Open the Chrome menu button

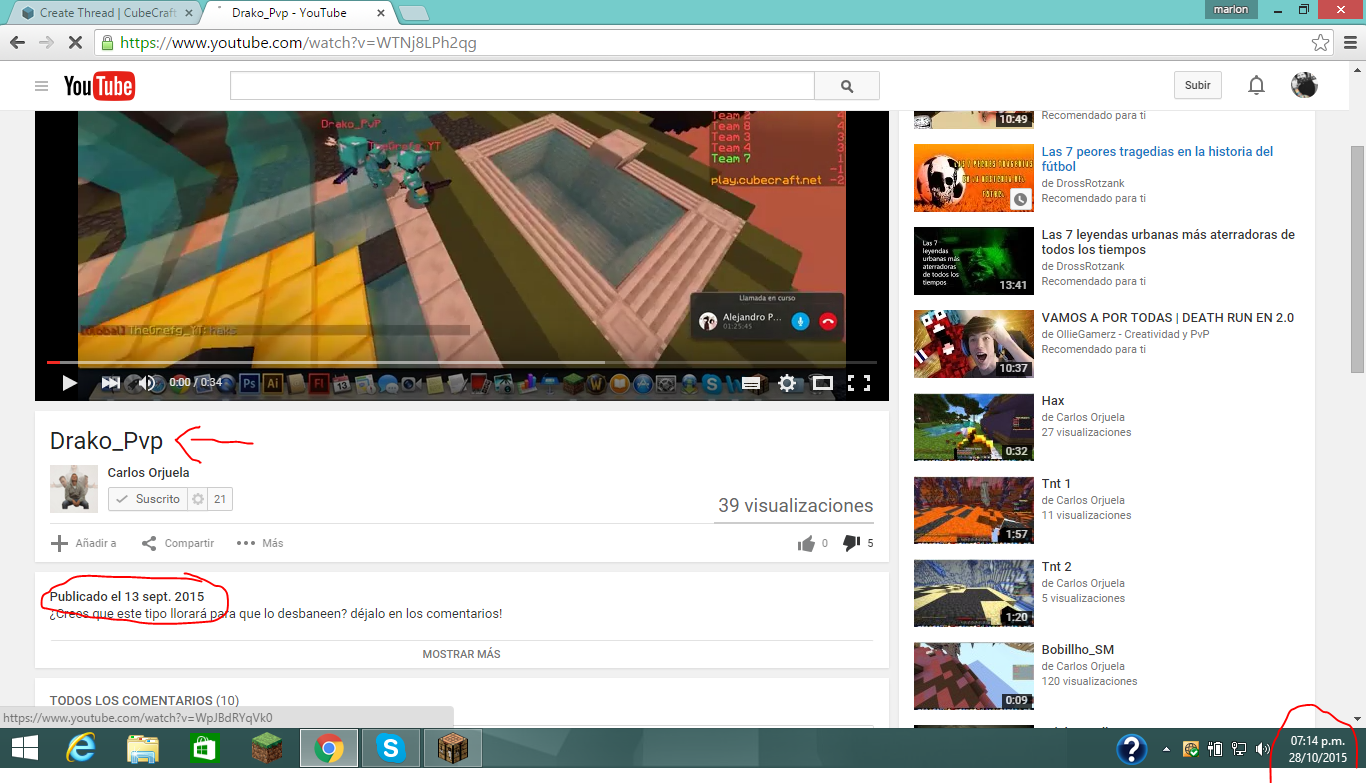click(1349, 43)
